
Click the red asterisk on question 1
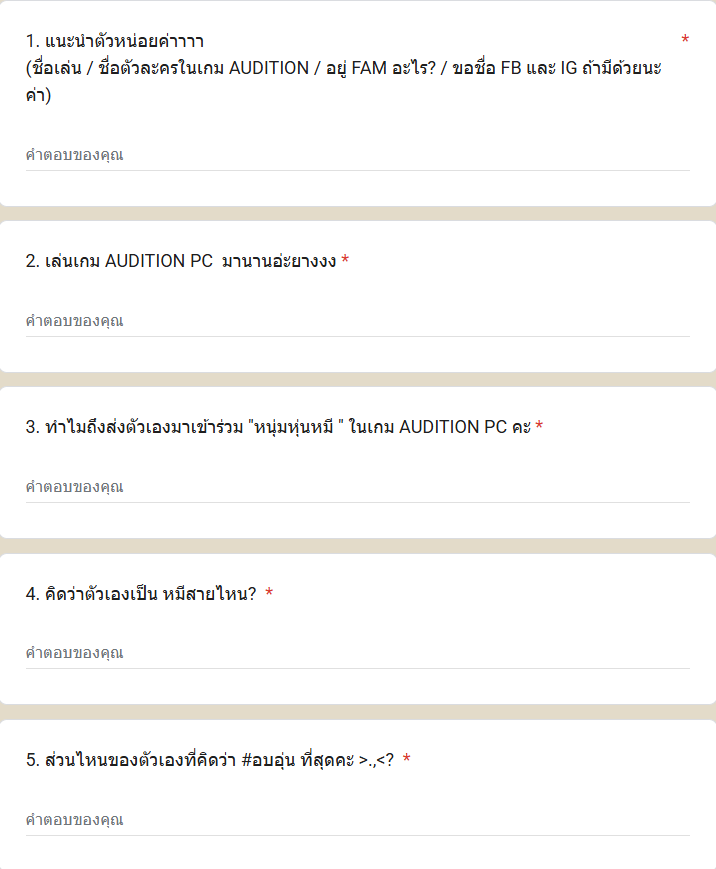pos(685,41)
